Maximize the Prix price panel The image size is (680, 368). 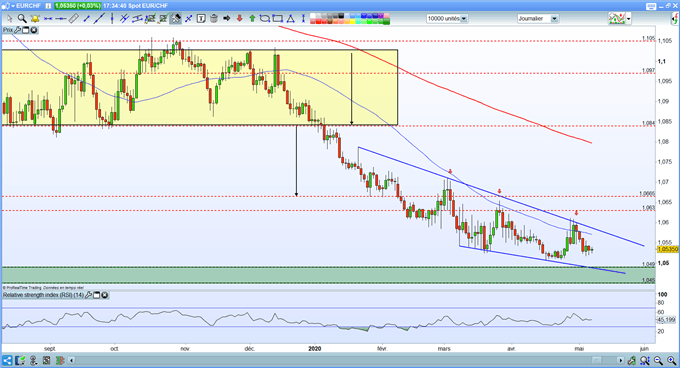pyautogui.click(x=26, y=30)
